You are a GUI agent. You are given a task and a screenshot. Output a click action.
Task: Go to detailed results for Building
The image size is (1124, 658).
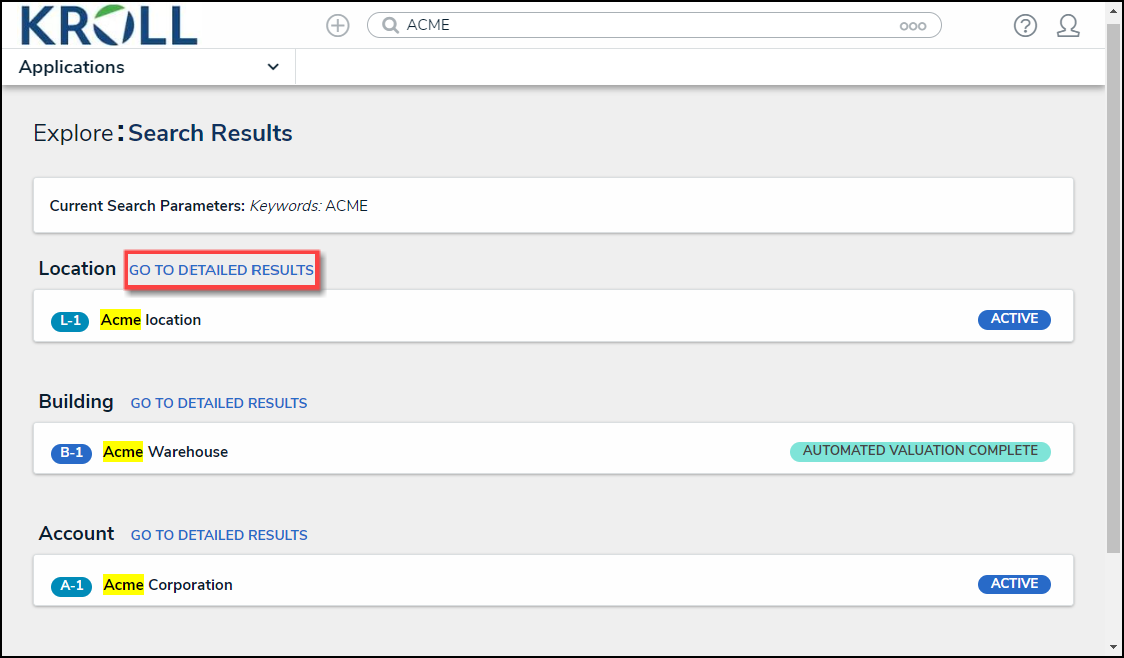point(219,403)
